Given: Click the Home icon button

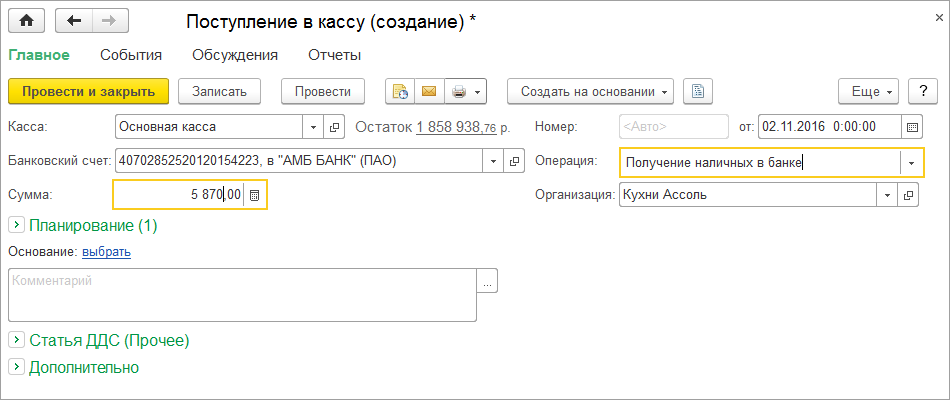Looking at the screenshot, I should click(x=27, y=20).
